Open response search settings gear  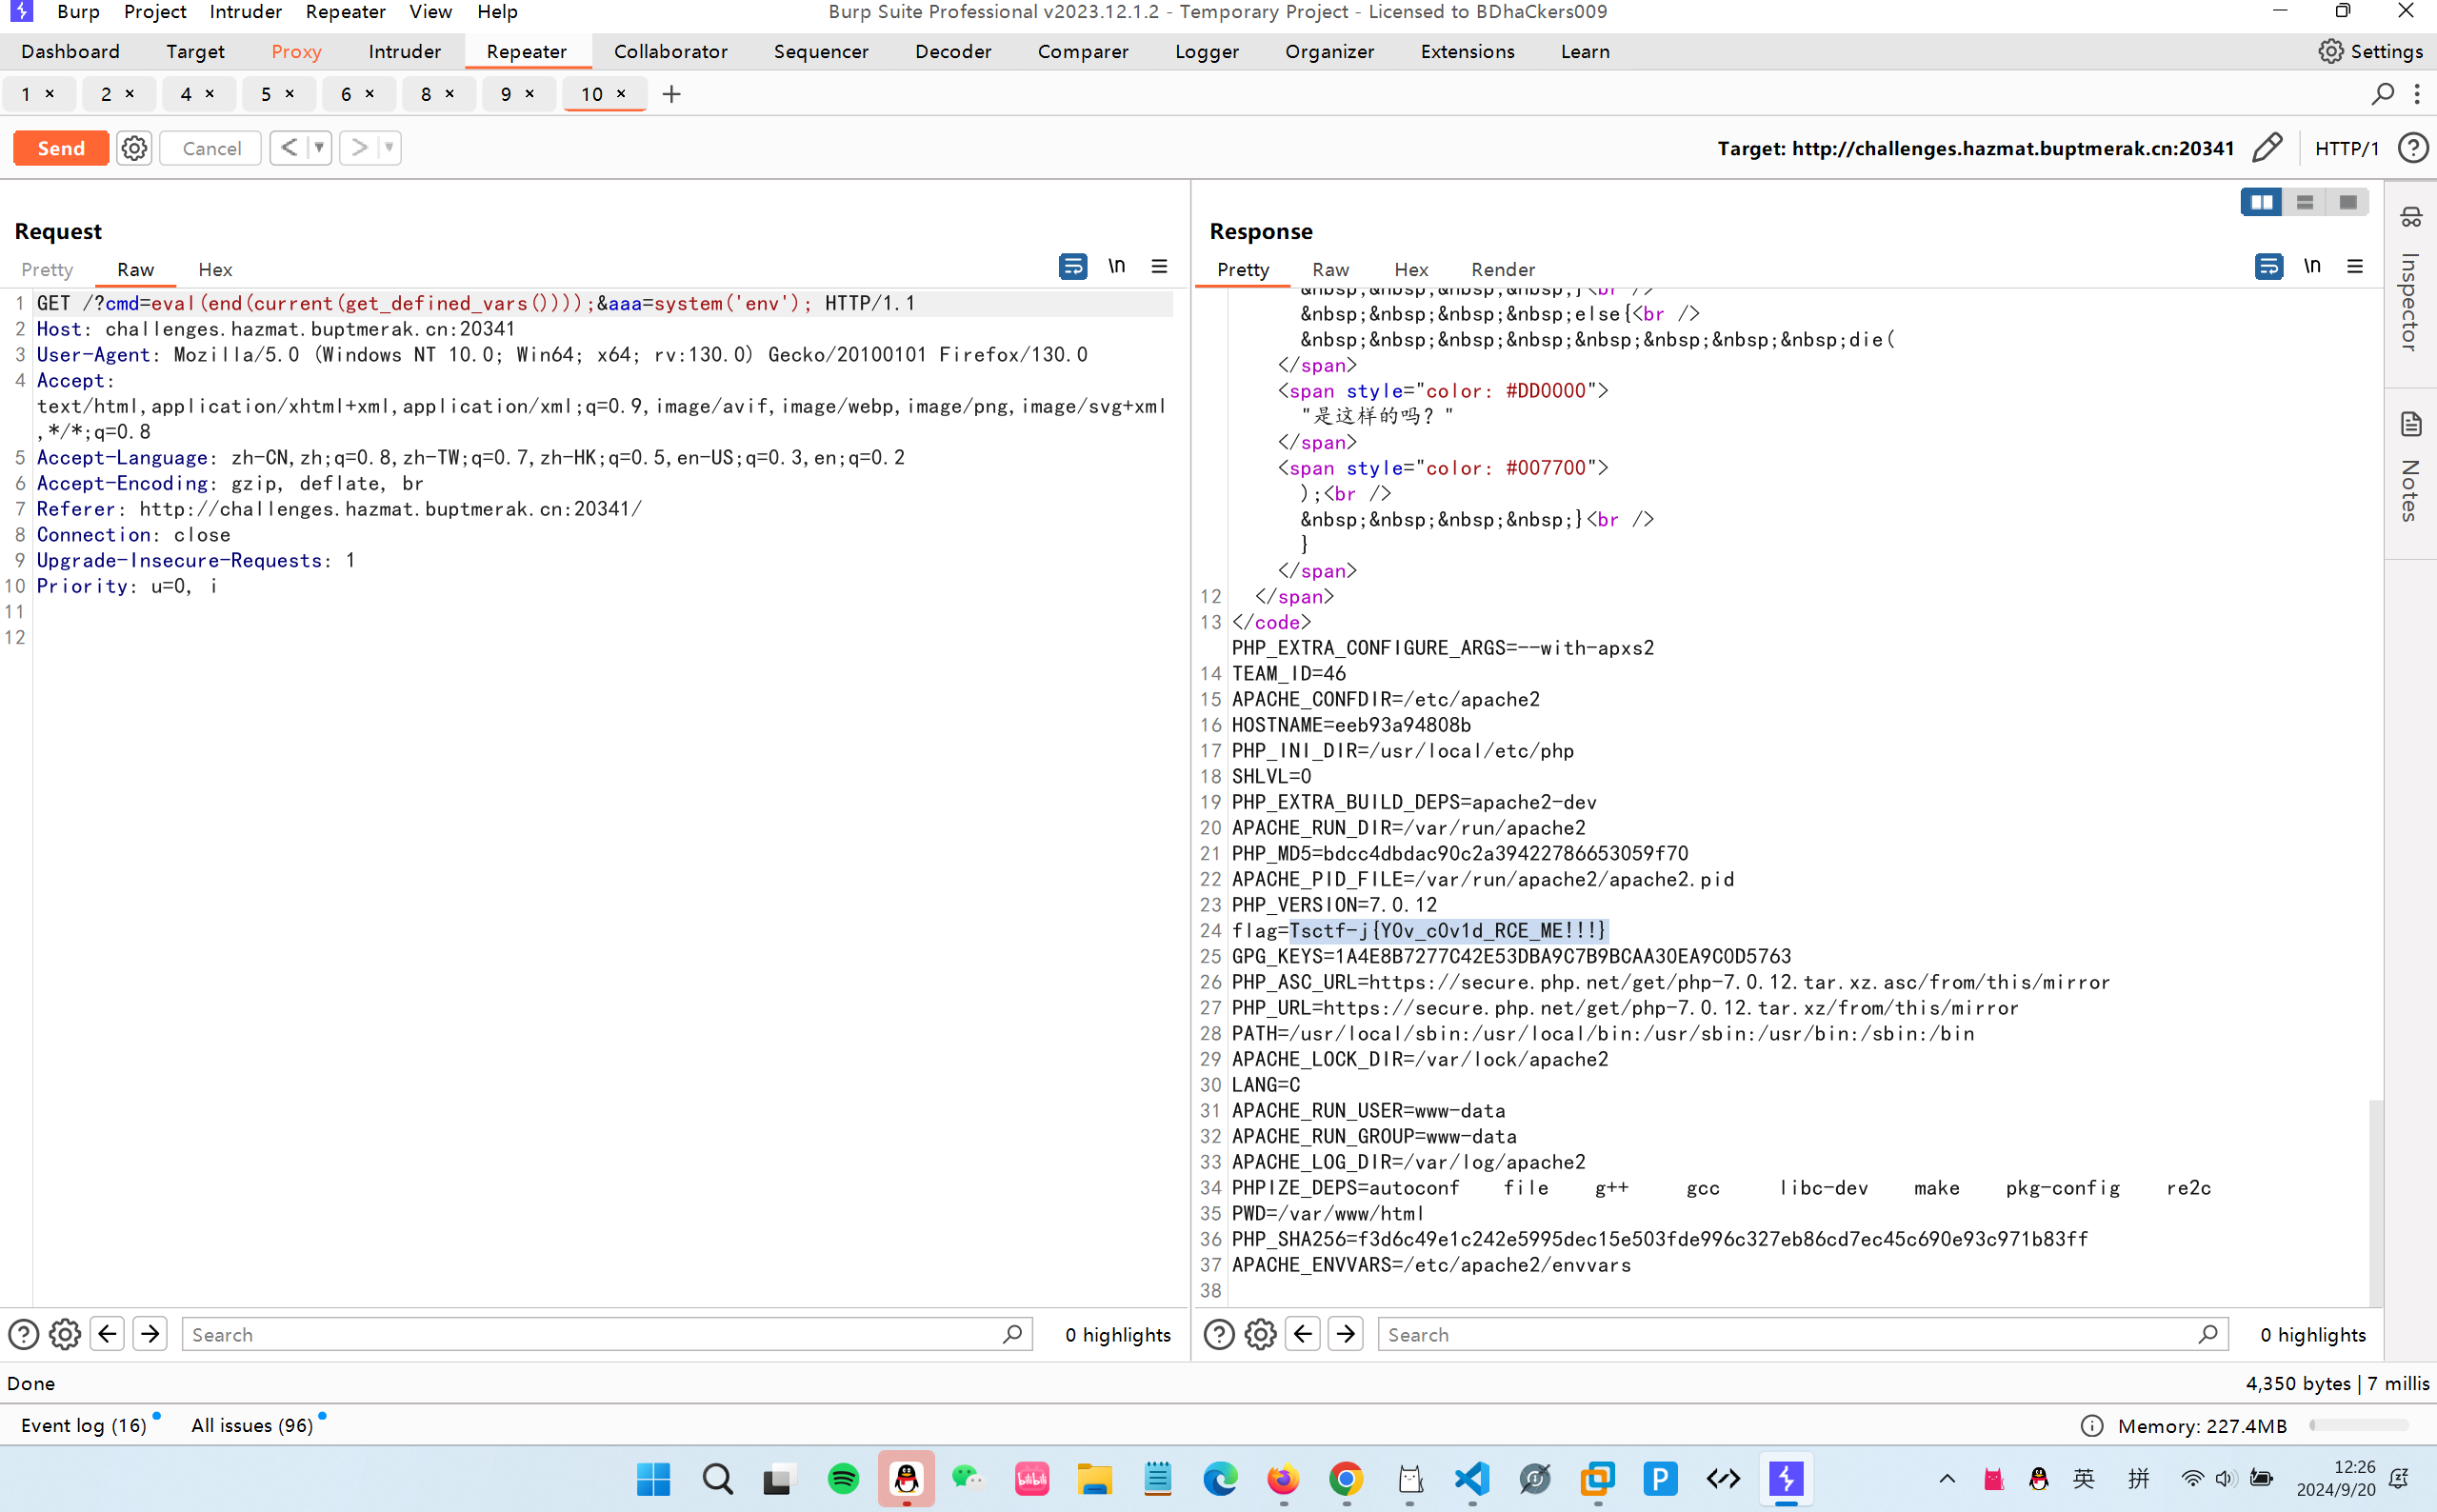[1261, 1334]
